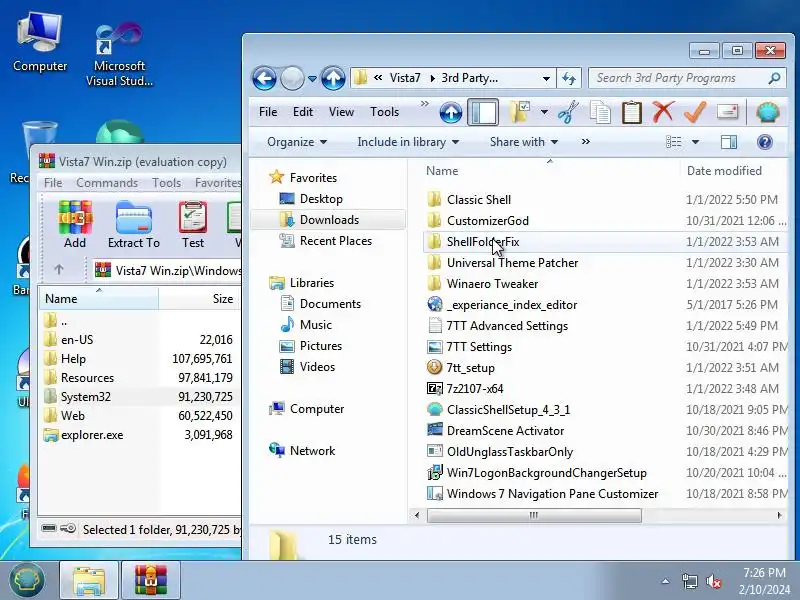Click Up one level beside the address bar

pos(333,79)
